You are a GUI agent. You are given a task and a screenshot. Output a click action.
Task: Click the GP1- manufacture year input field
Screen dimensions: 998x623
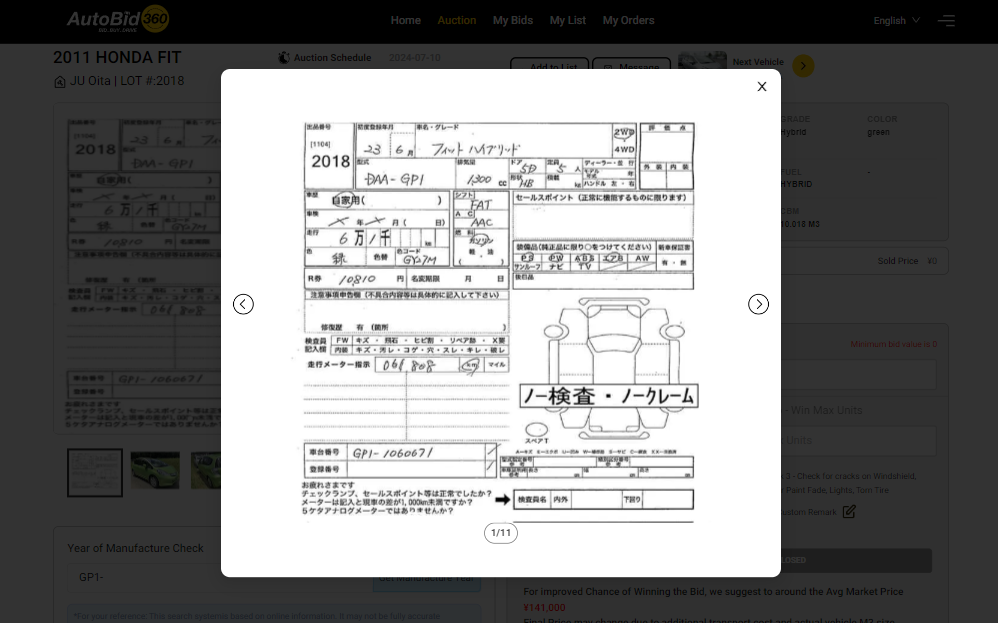point(220,577)
